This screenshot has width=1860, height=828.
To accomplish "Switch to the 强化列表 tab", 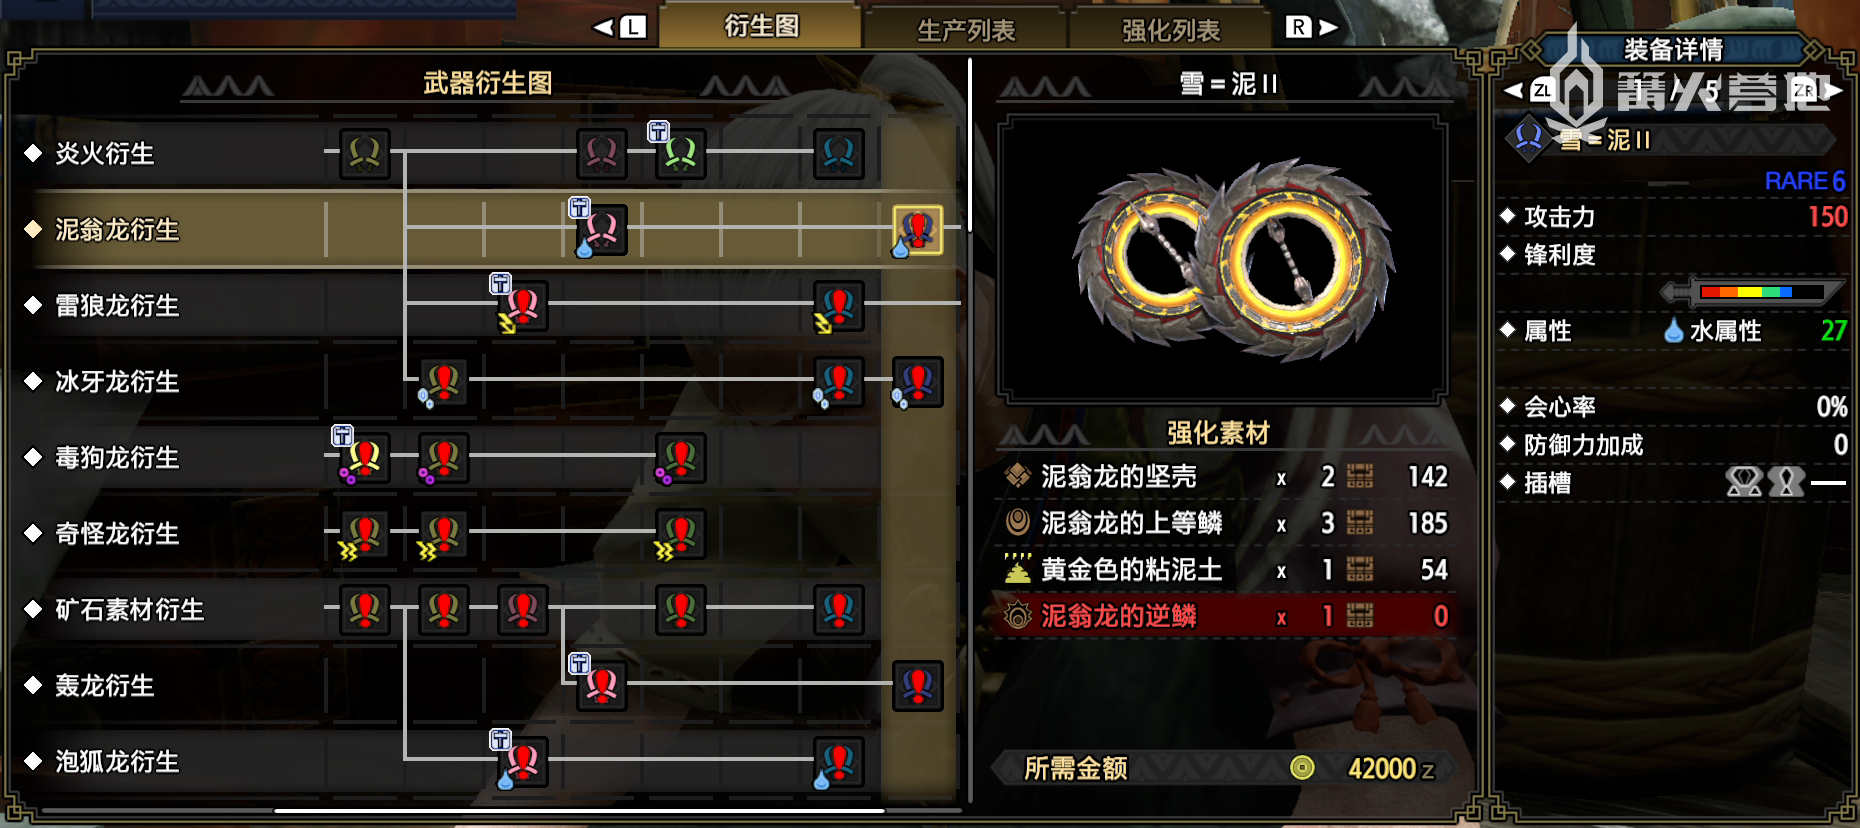I will (x=1171, y=30).
